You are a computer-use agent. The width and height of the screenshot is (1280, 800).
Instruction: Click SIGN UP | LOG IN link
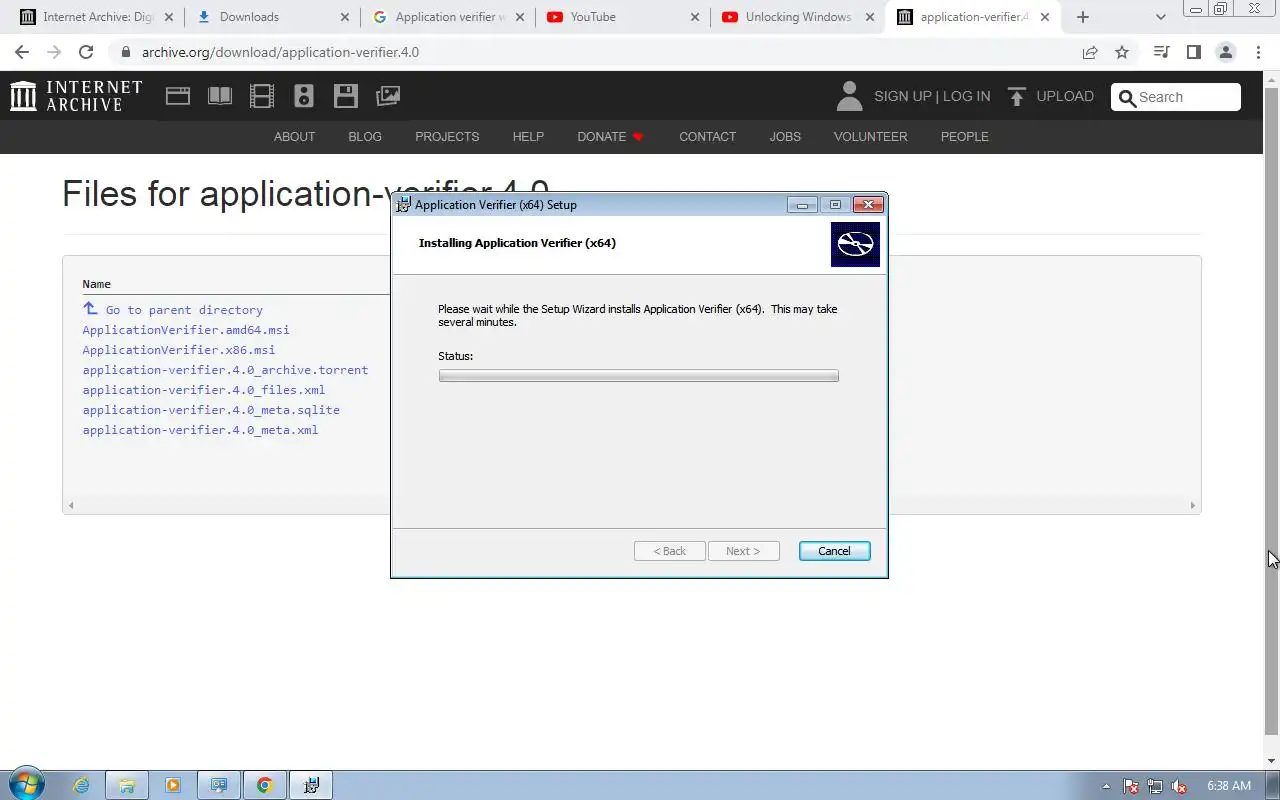click(x=932, y=96)
